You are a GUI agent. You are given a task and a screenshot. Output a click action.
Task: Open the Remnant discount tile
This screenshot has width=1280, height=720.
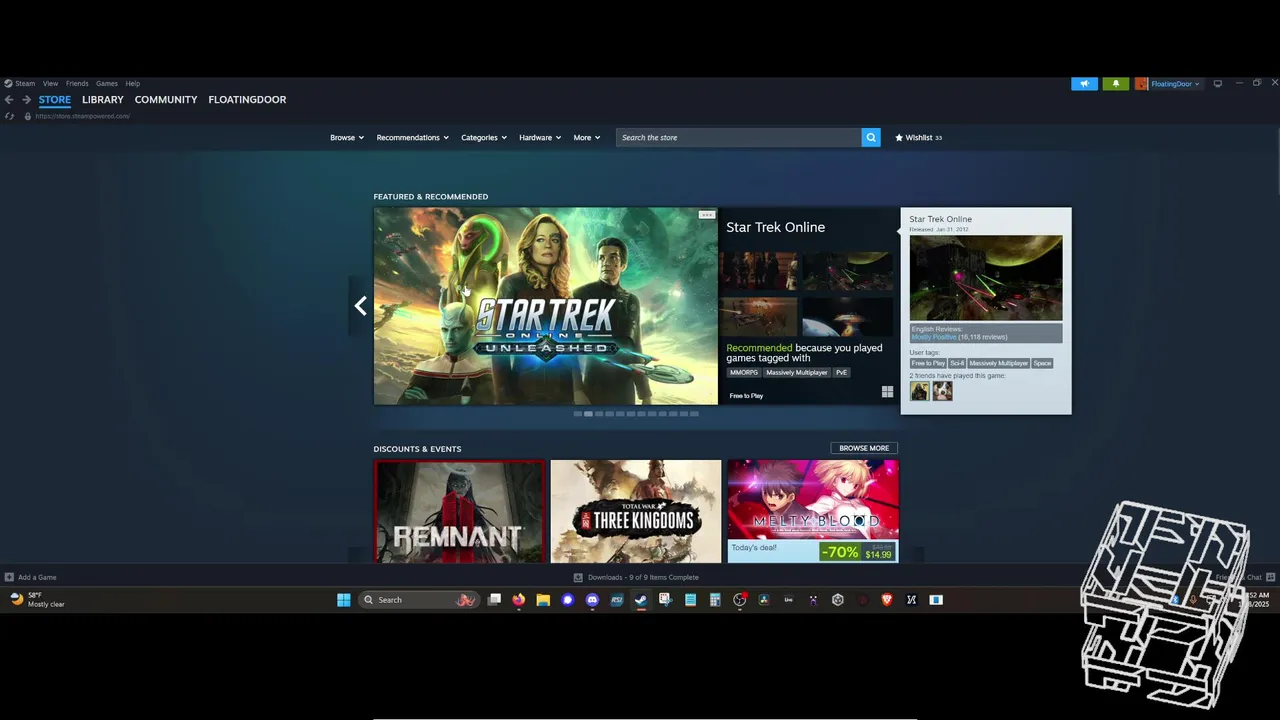[460, 511]
